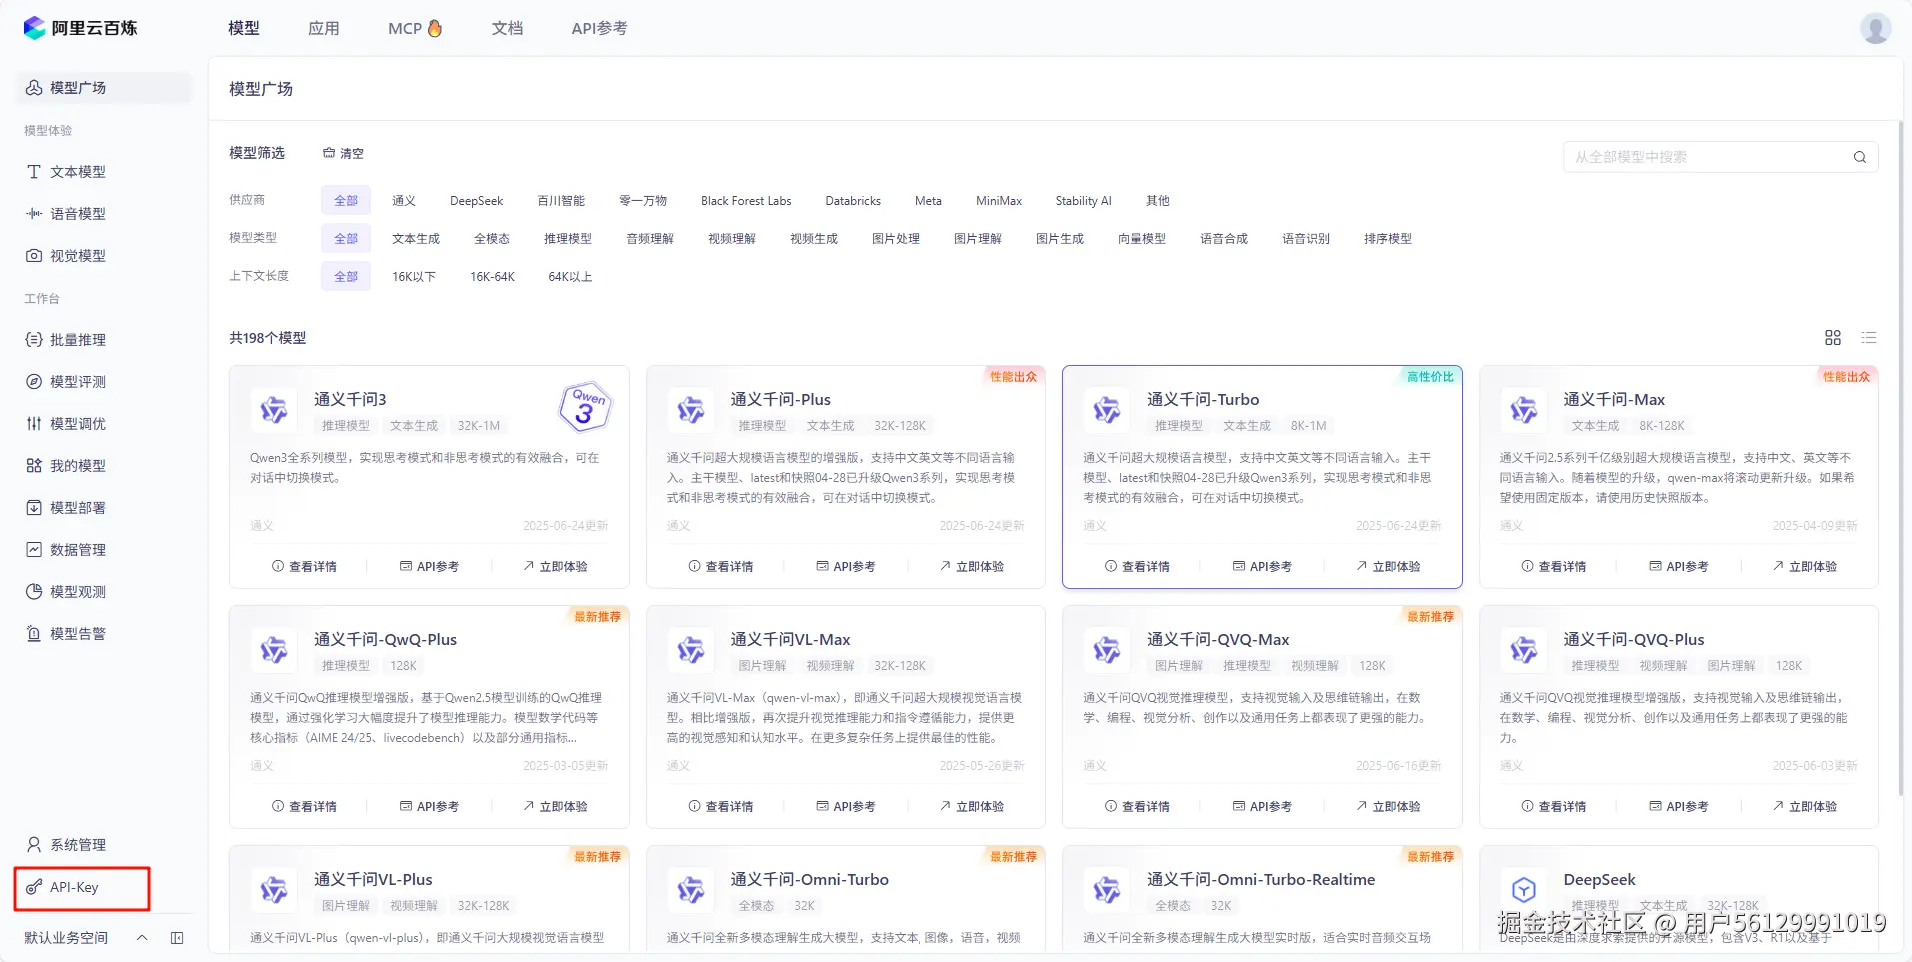Open the MCP top navigation tab
The height and width of the screenshot is (962, 1912).
(x=415, y=28)
